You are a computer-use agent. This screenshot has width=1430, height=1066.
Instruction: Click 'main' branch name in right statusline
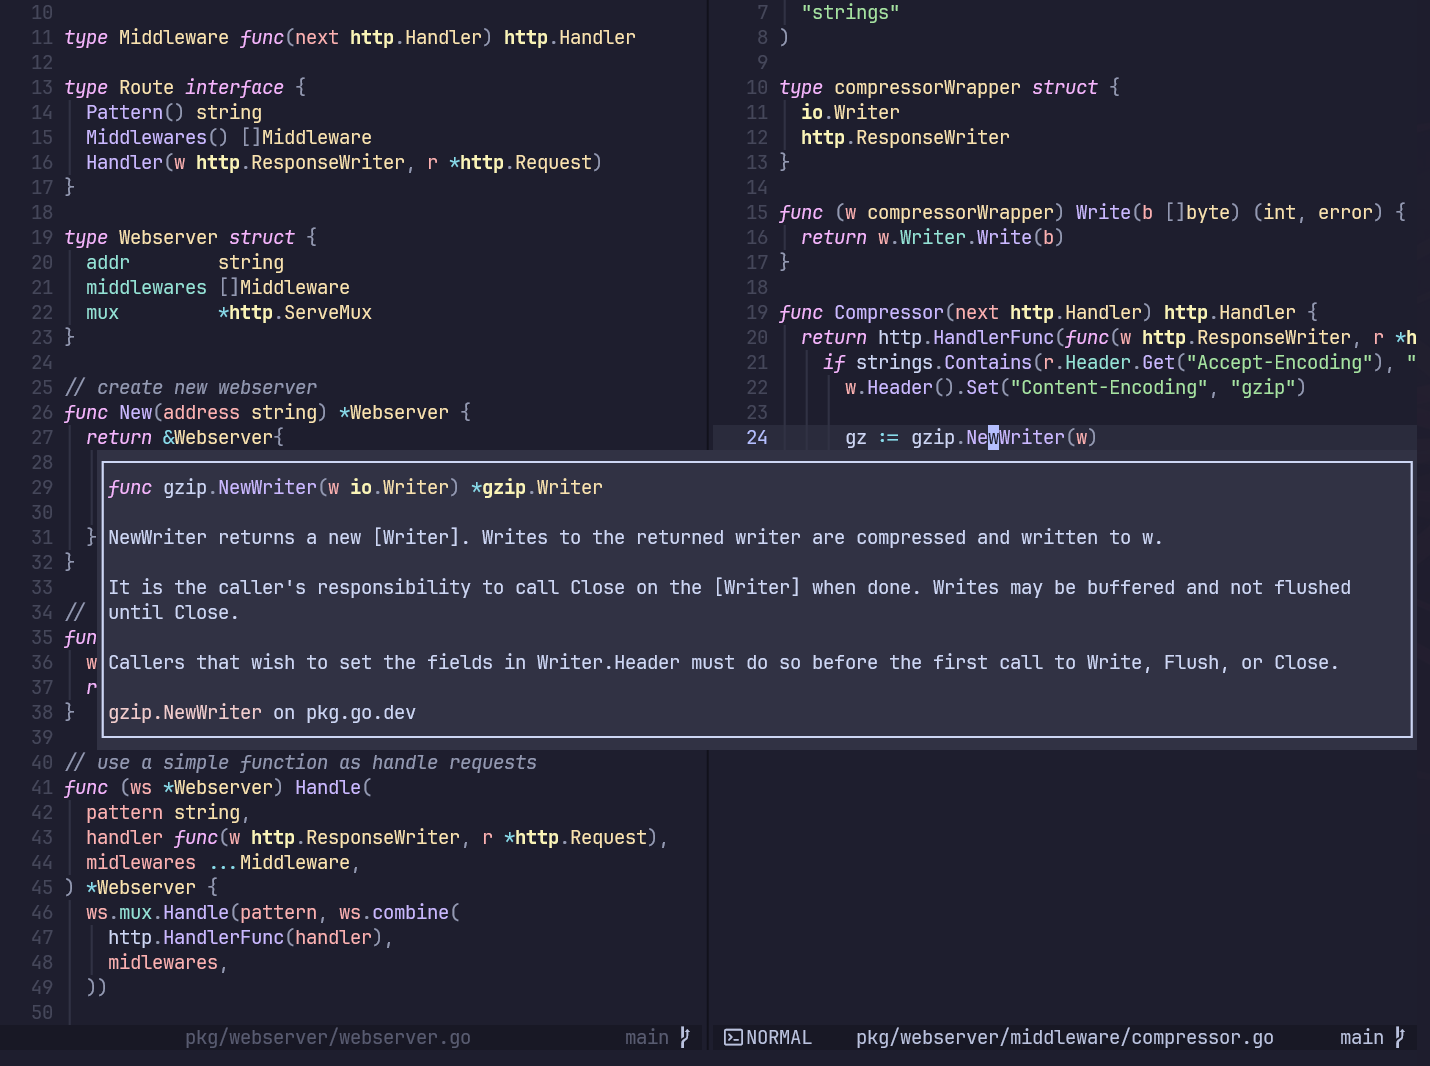pyautogui.click(x=1362, y=1037)
